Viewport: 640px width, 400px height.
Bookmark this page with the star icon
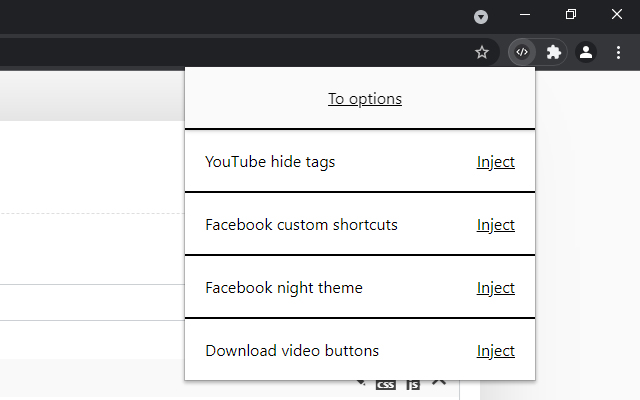482,52
